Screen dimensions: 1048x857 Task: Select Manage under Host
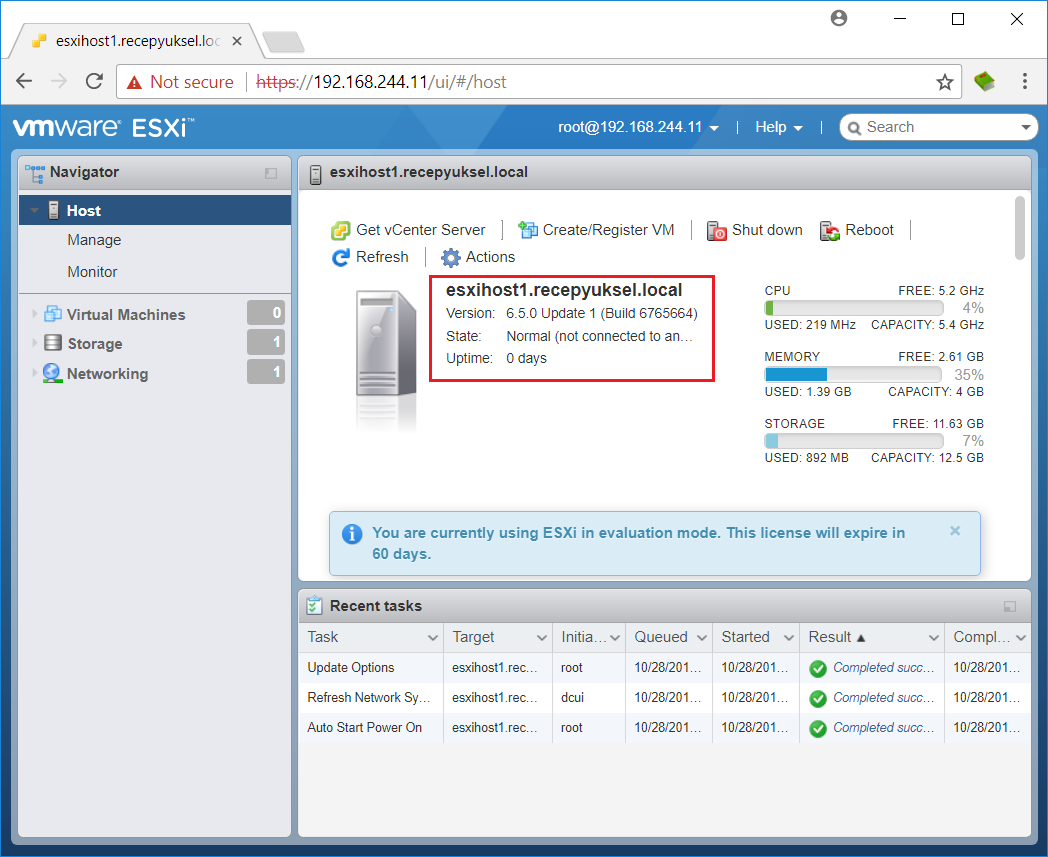pos(94,240)
